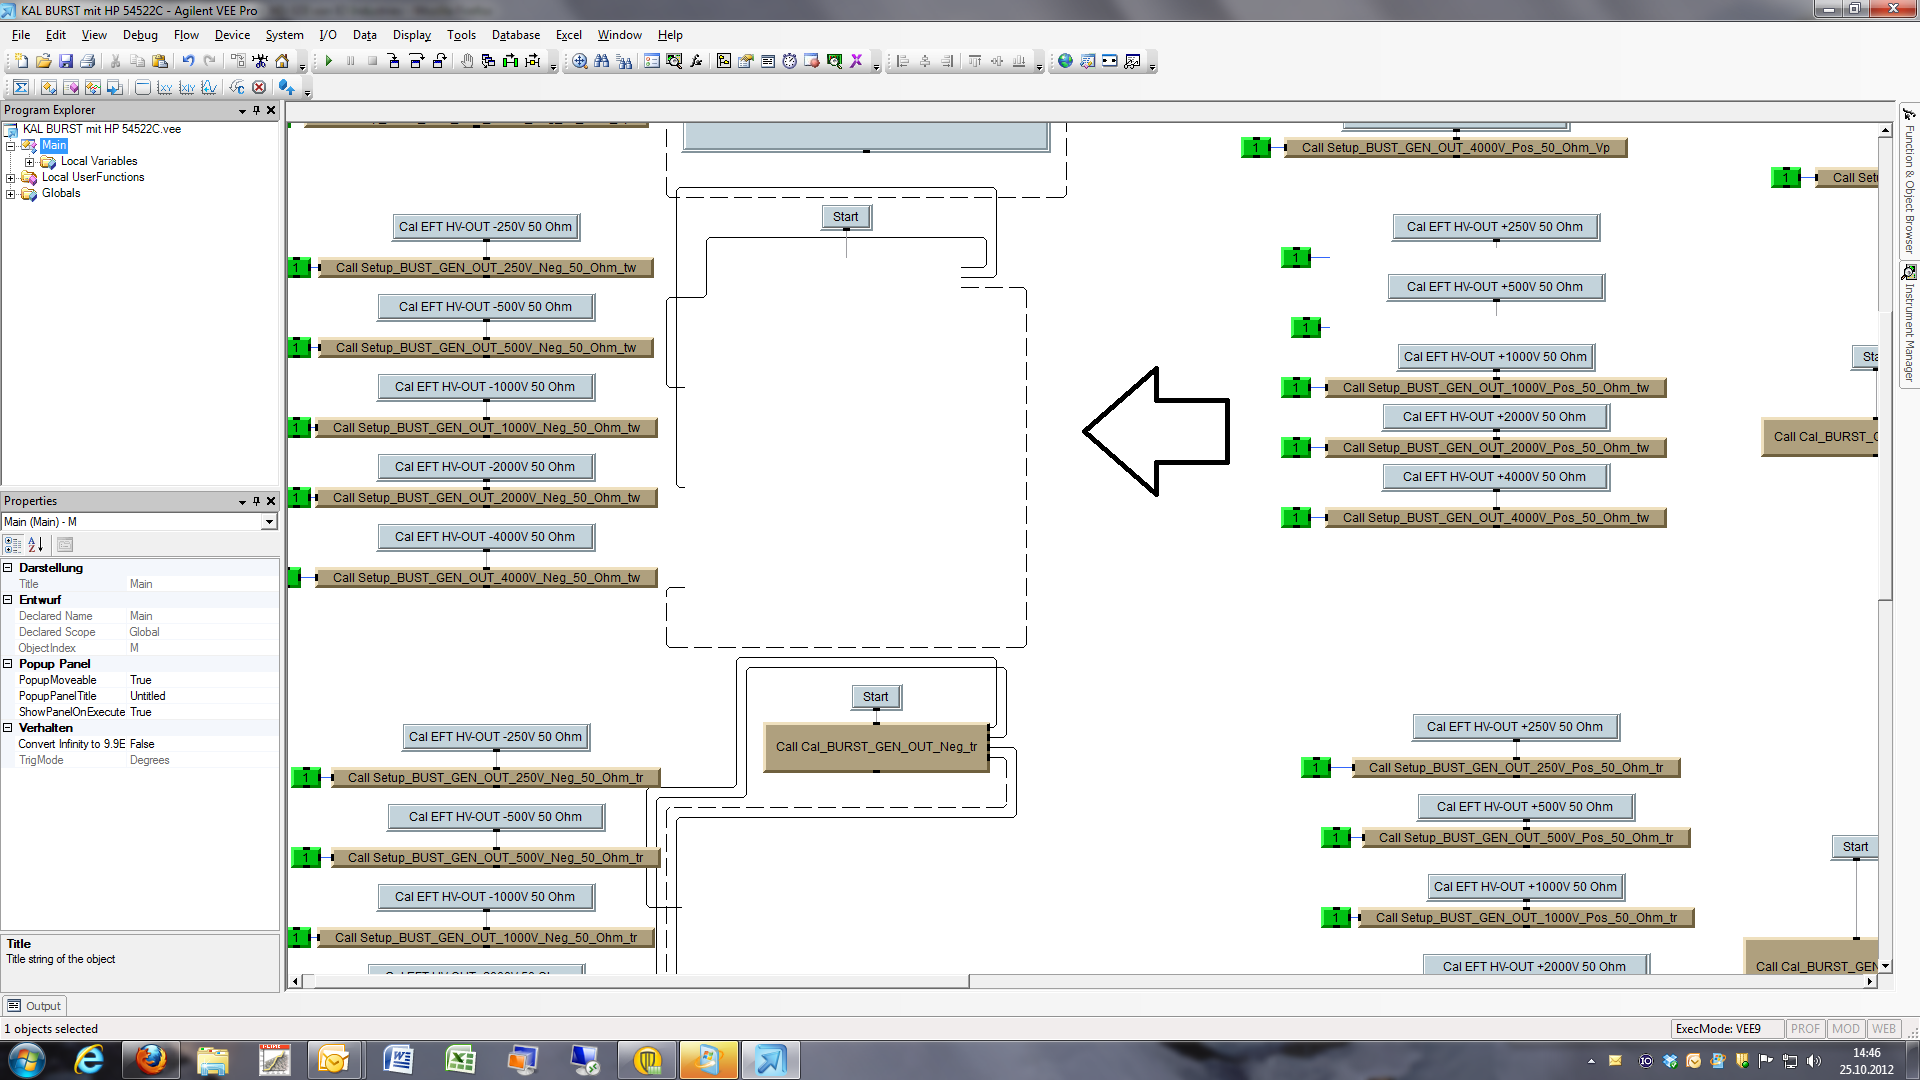
Task: Open the Main (Main) - M dropdown
Action: click(268, 522)
